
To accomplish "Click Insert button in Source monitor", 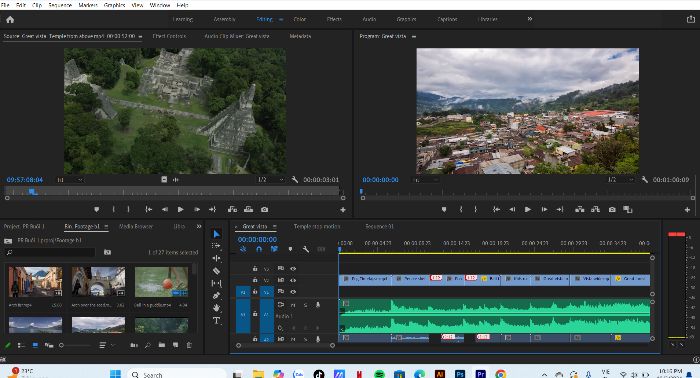I will [x=232, y=209].
